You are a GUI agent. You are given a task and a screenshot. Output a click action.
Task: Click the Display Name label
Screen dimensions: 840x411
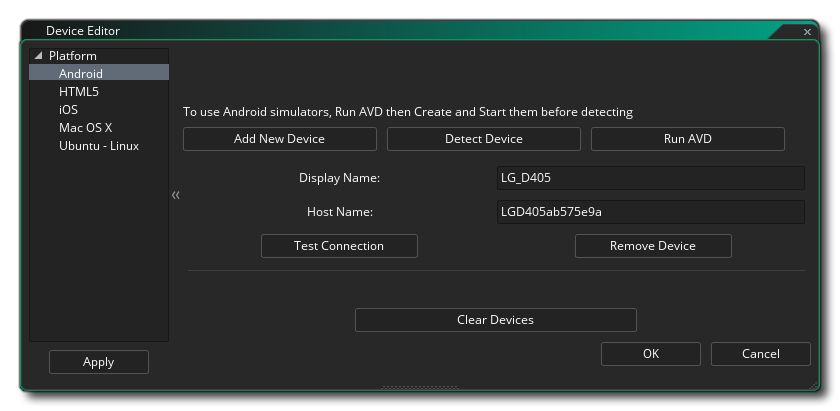tap(340, 178)
